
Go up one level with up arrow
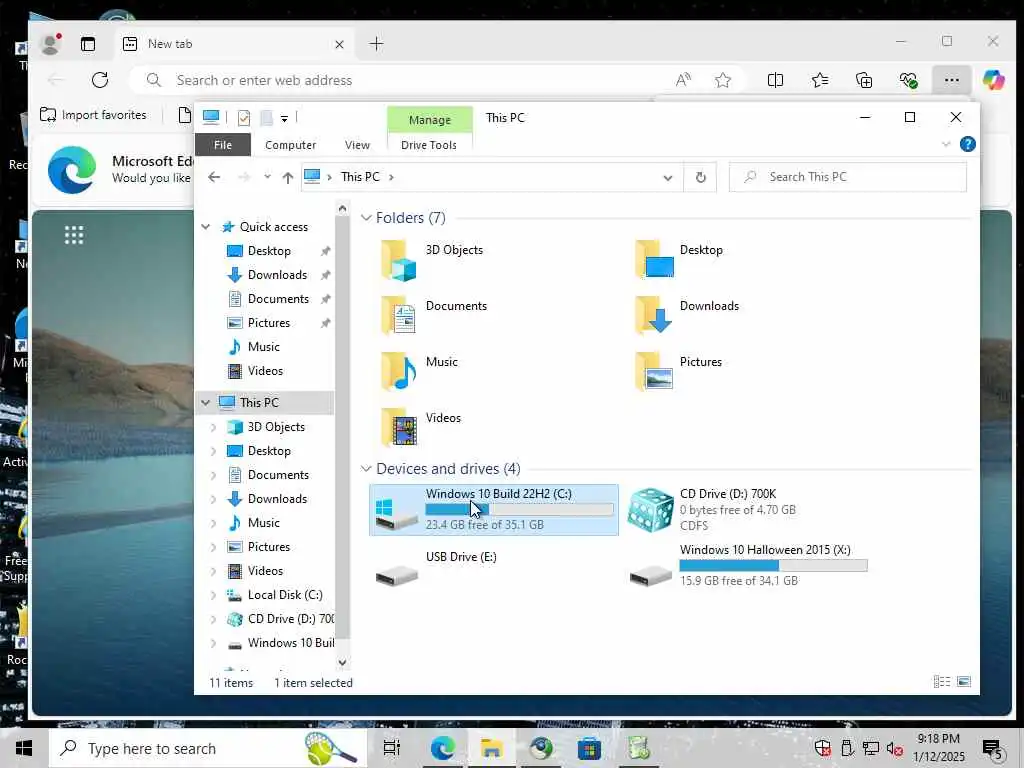[287, 178]
